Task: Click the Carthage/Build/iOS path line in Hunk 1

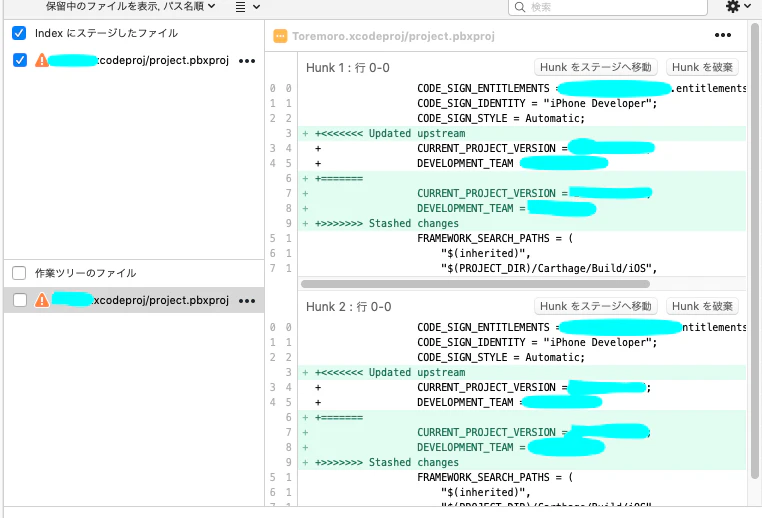Action: coord(522,268)
